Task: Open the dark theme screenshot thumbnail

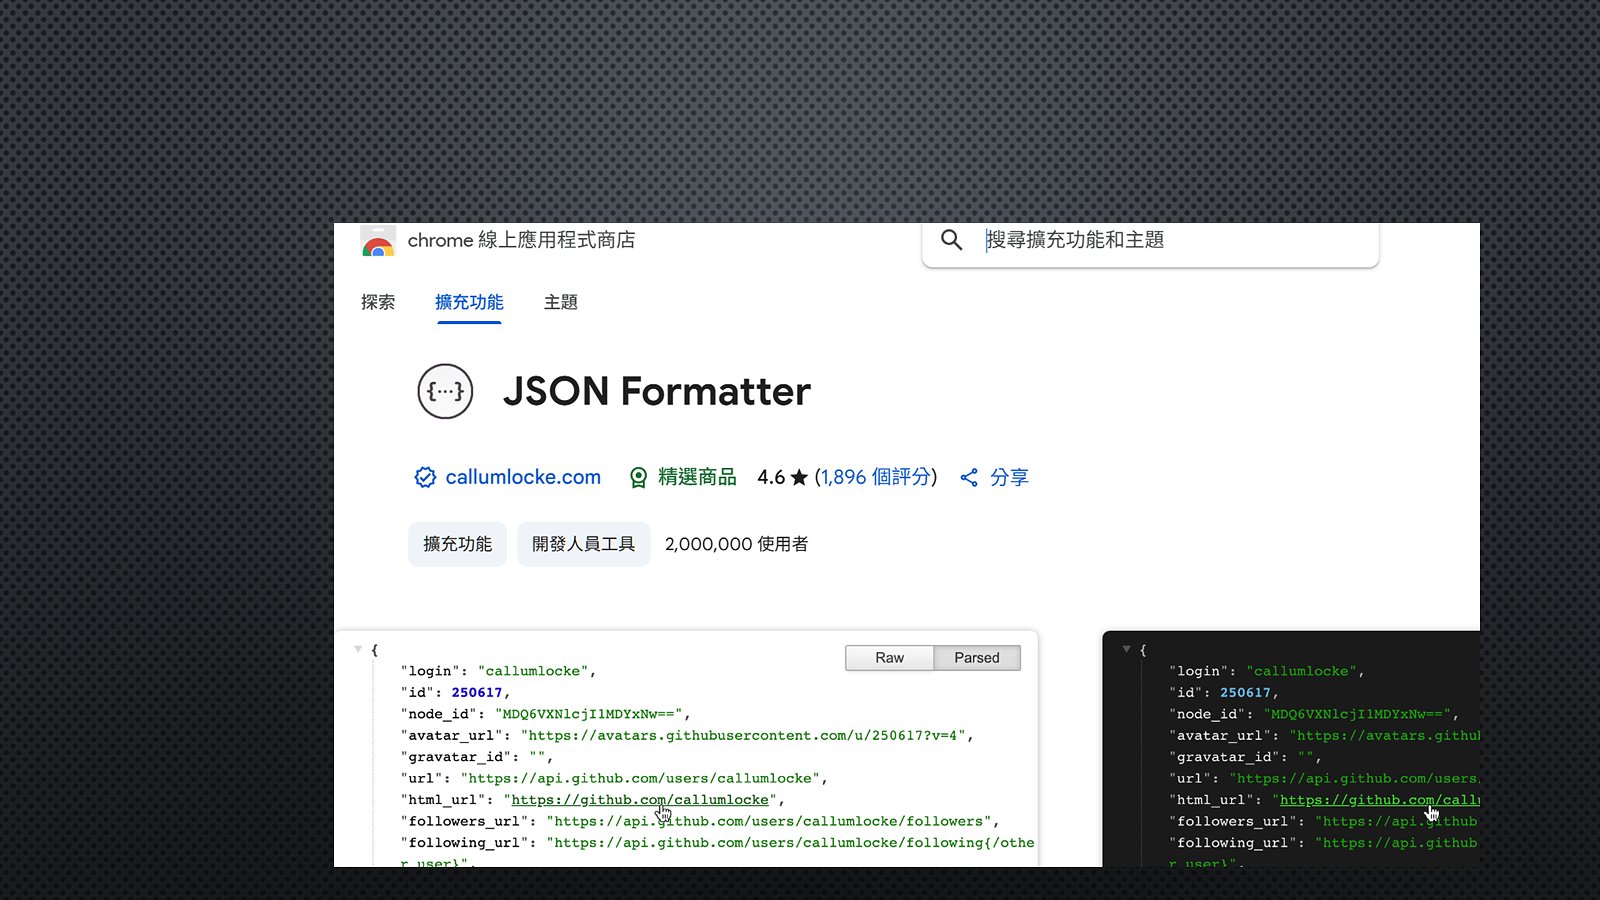Action: point(1290,750)
